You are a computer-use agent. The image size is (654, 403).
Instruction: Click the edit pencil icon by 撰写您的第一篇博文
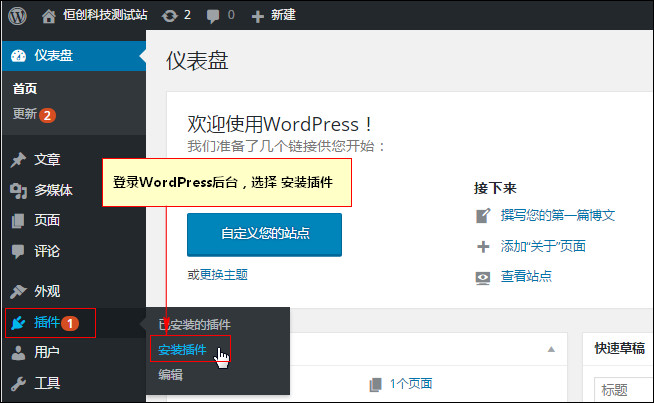tap(483, 216)
